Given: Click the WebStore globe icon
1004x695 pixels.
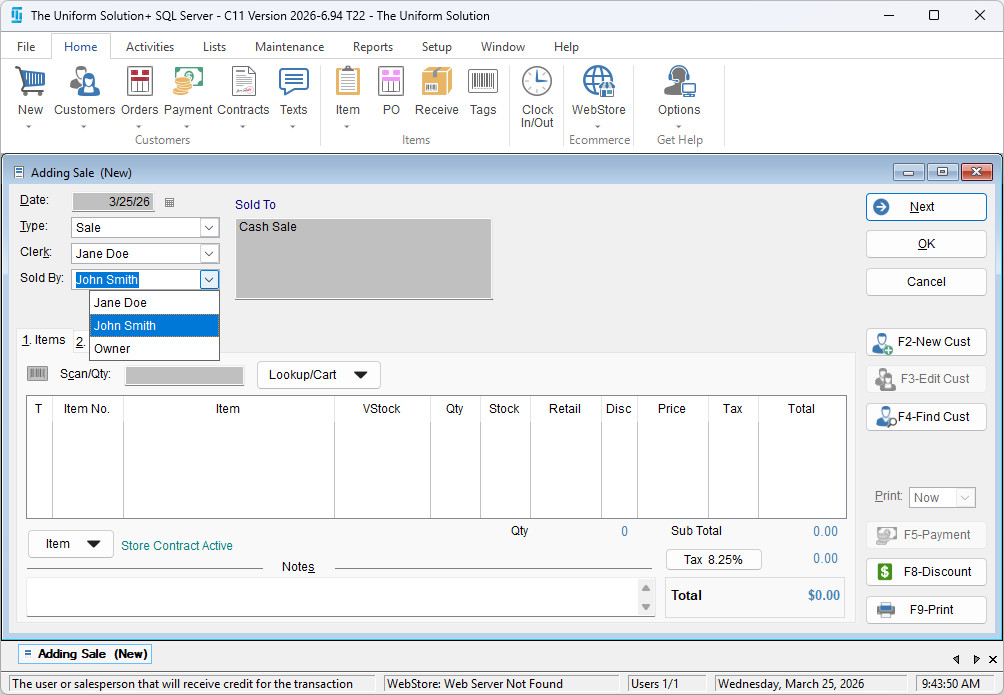Looking at the screenshot, I should click(x=598, y=82).
